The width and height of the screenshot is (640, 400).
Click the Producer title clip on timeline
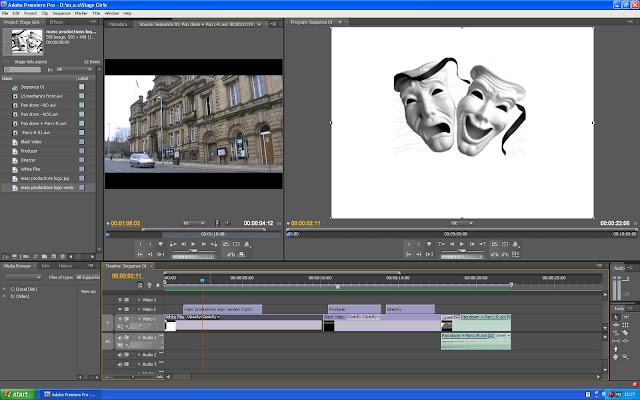click(x=354, y=309)
